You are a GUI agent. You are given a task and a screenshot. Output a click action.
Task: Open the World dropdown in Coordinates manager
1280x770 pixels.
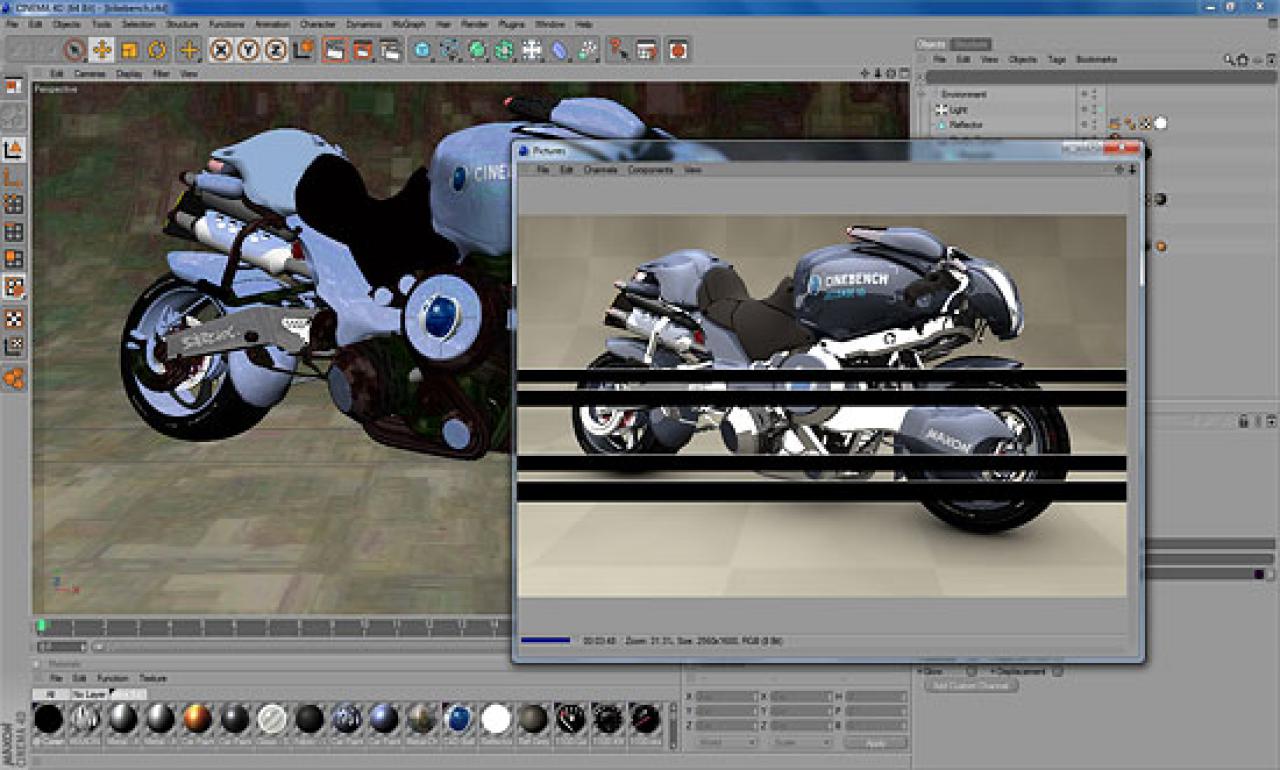tap(725, 743)
